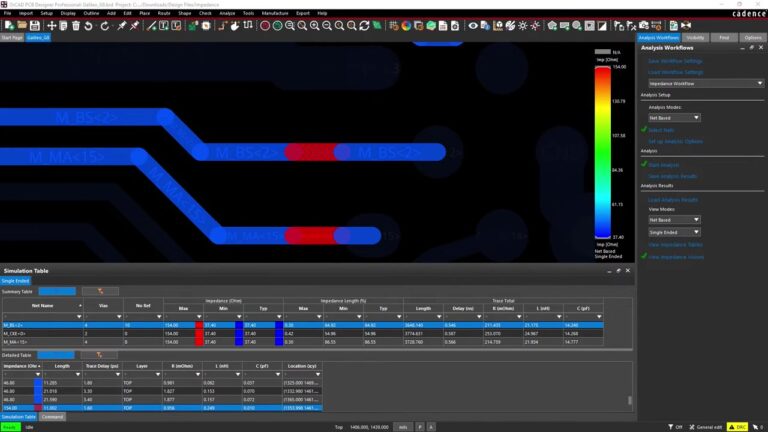Click the Start Analysis link

click(664, 165)
